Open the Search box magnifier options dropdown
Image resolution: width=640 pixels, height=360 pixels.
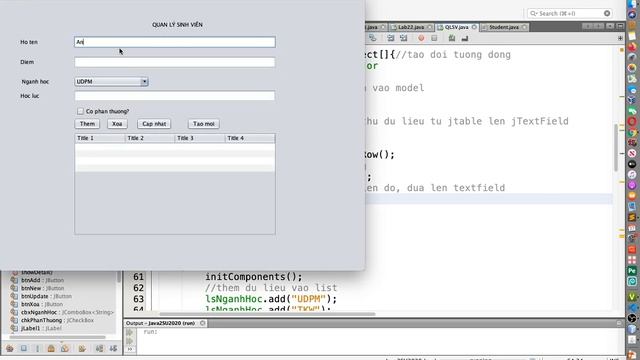533,13
